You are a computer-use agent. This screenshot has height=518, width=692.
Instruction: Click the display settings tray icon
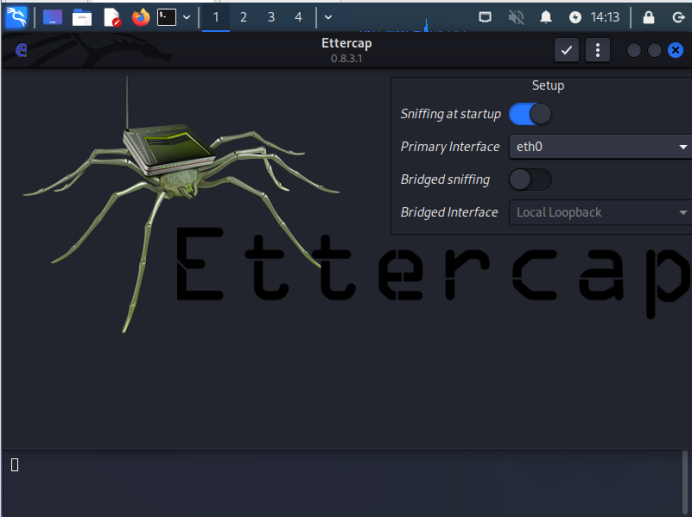point(485,17)
